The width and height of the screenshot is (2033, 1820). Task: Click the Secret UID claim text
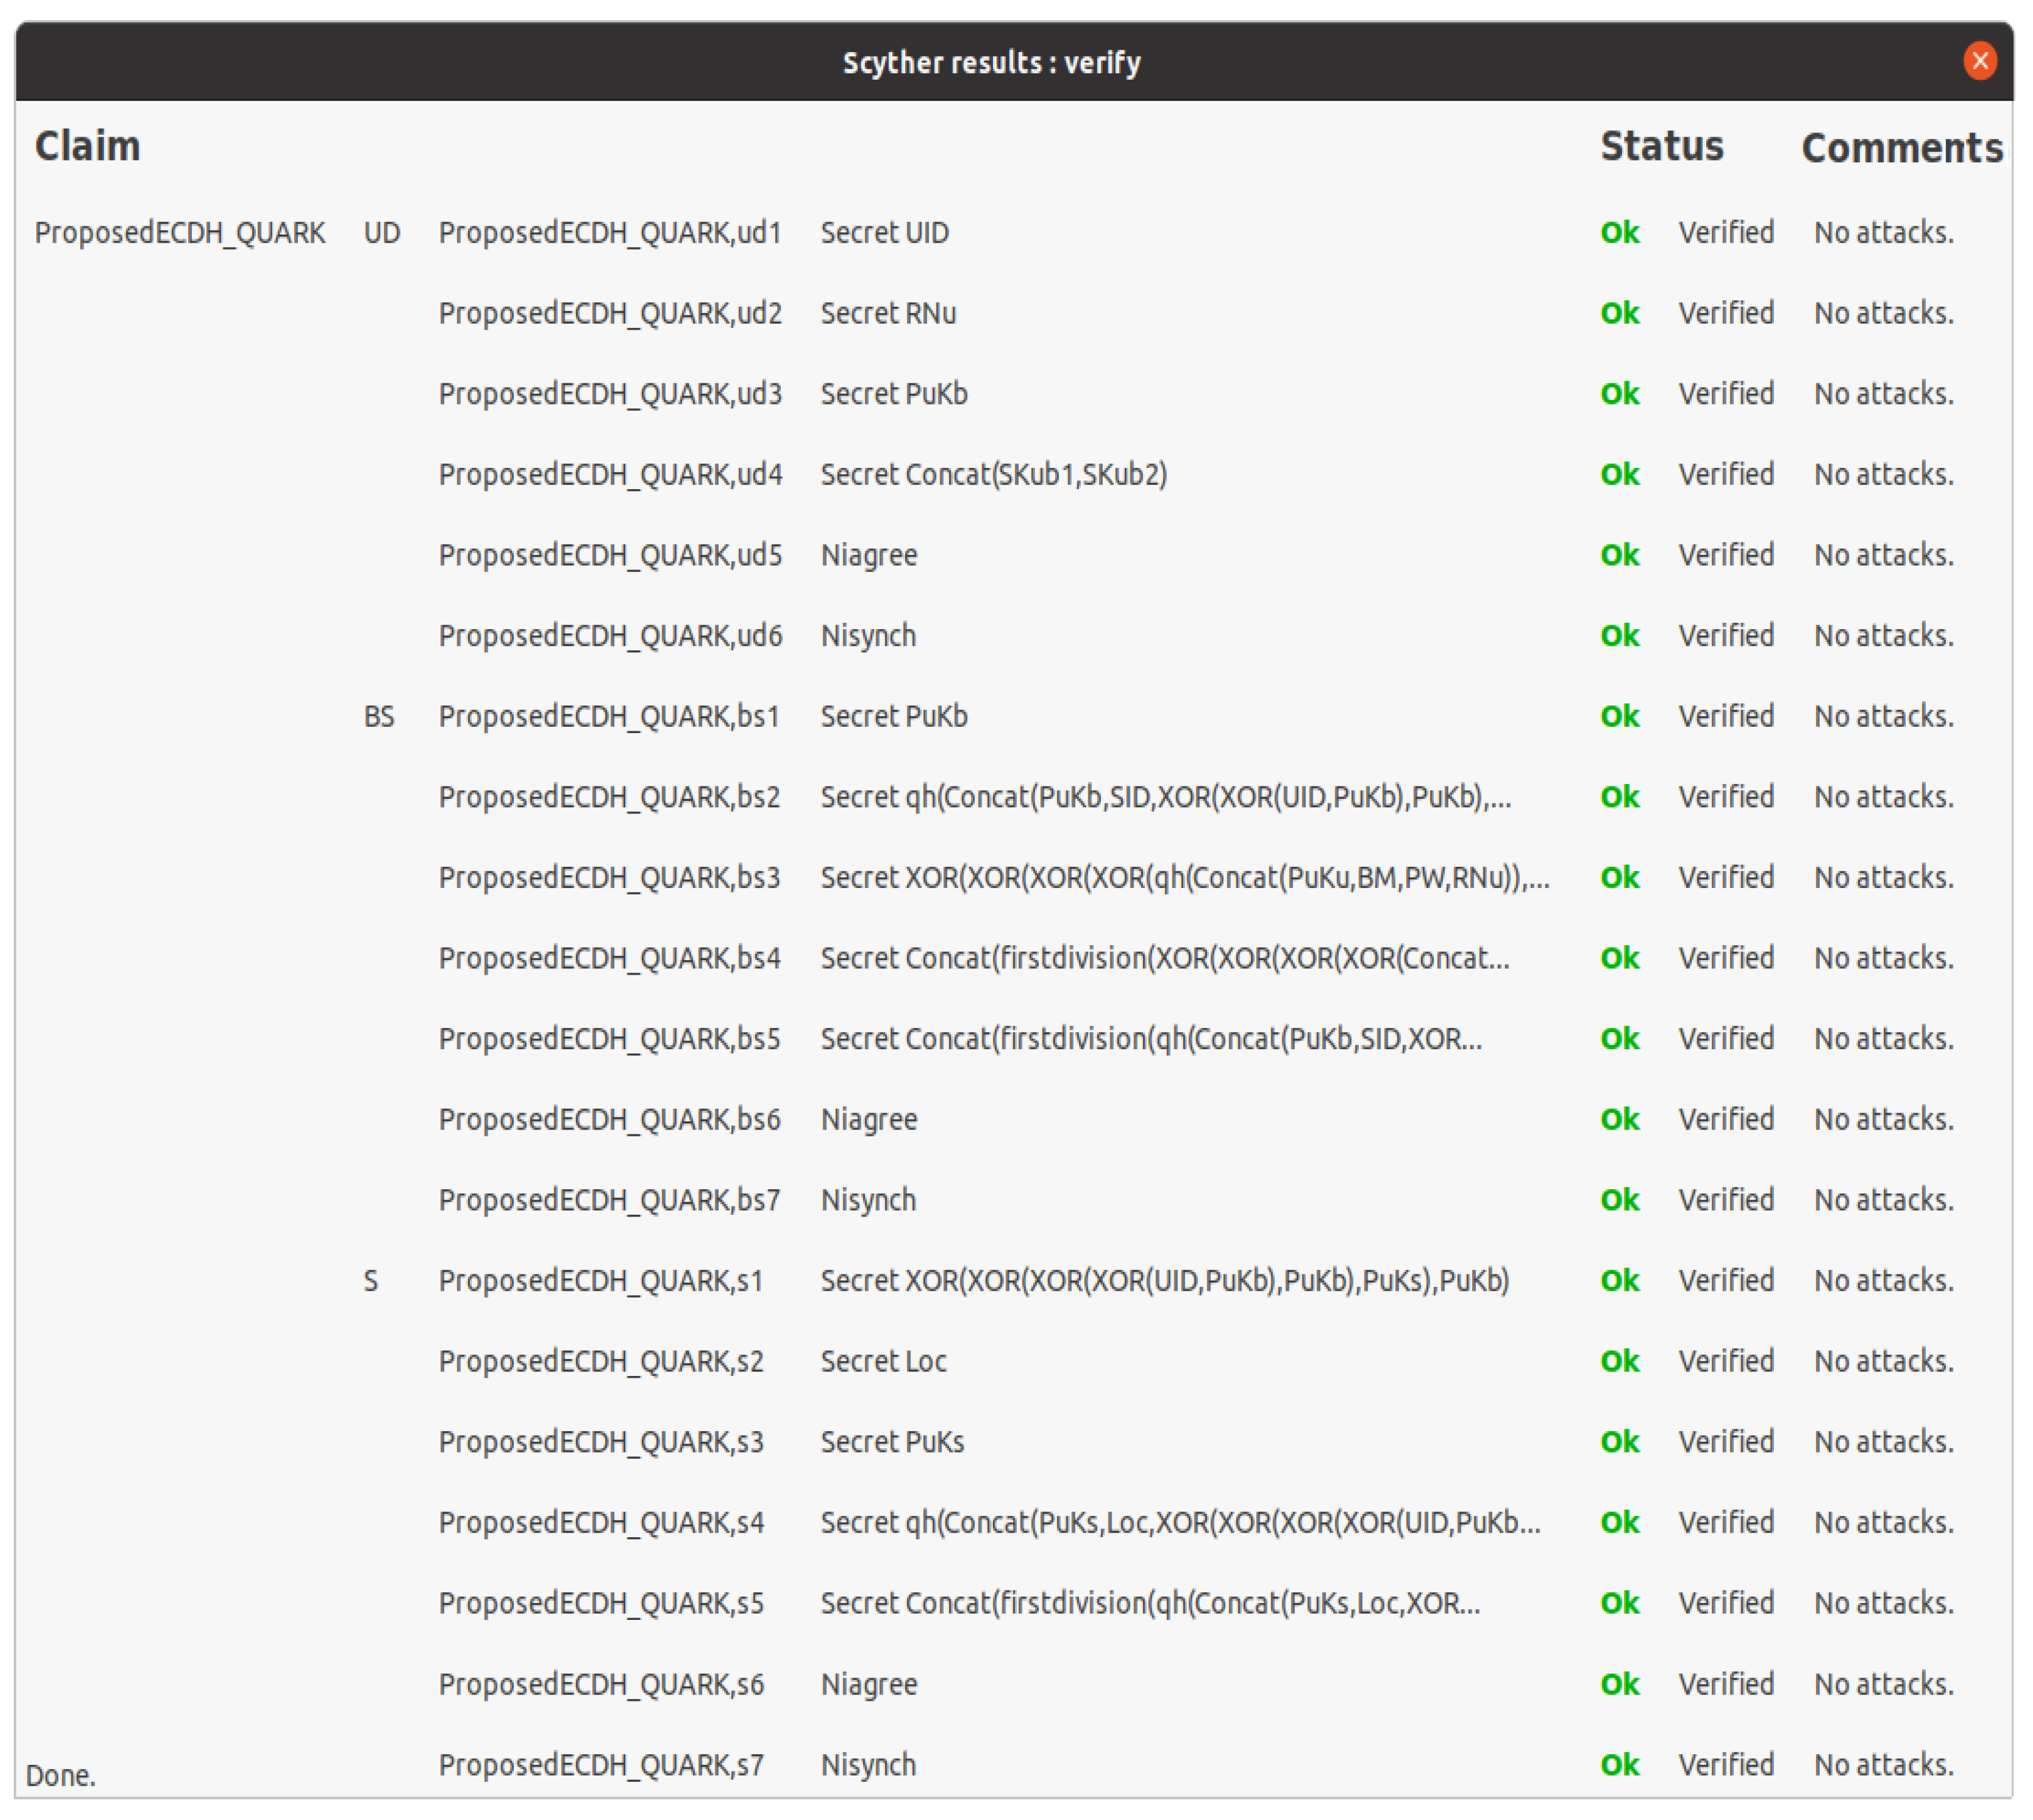(x=884, y=233)
